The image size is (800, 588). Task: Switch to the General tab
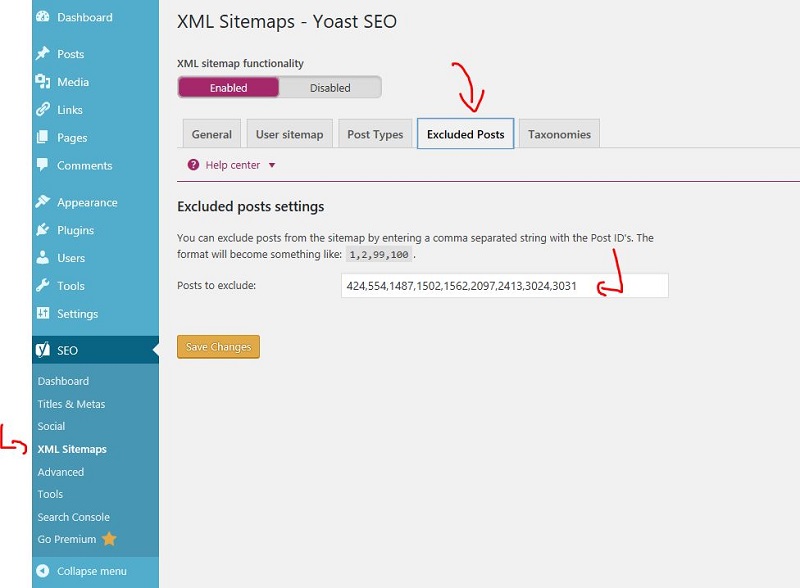(212, 134)
